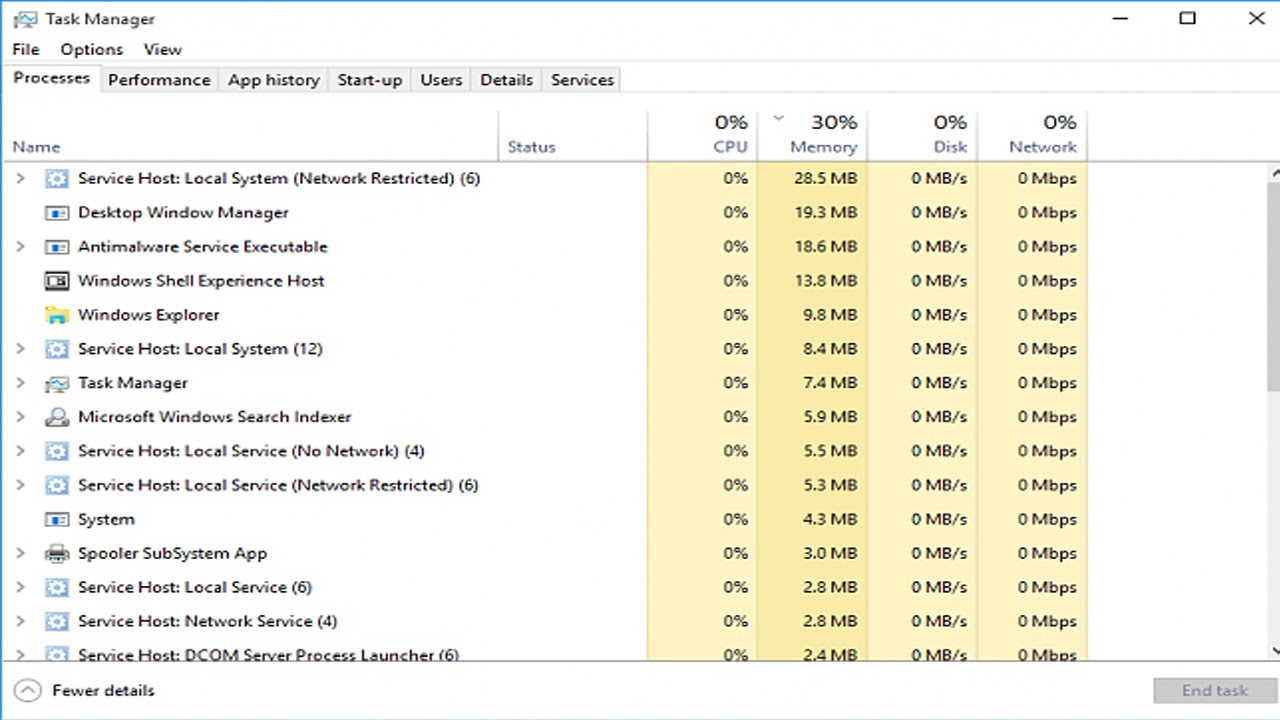Switch to the App history tab
The width and height of the screenshot is (1280, 720).
[x=273, y=80]
